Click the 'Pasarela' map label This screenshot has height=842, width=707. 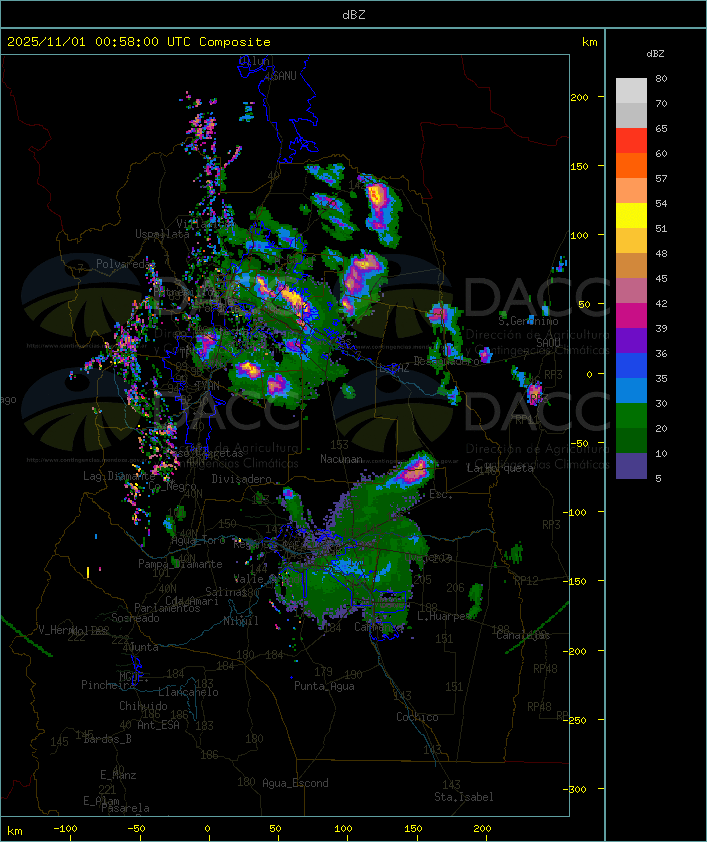pos(125,808)
